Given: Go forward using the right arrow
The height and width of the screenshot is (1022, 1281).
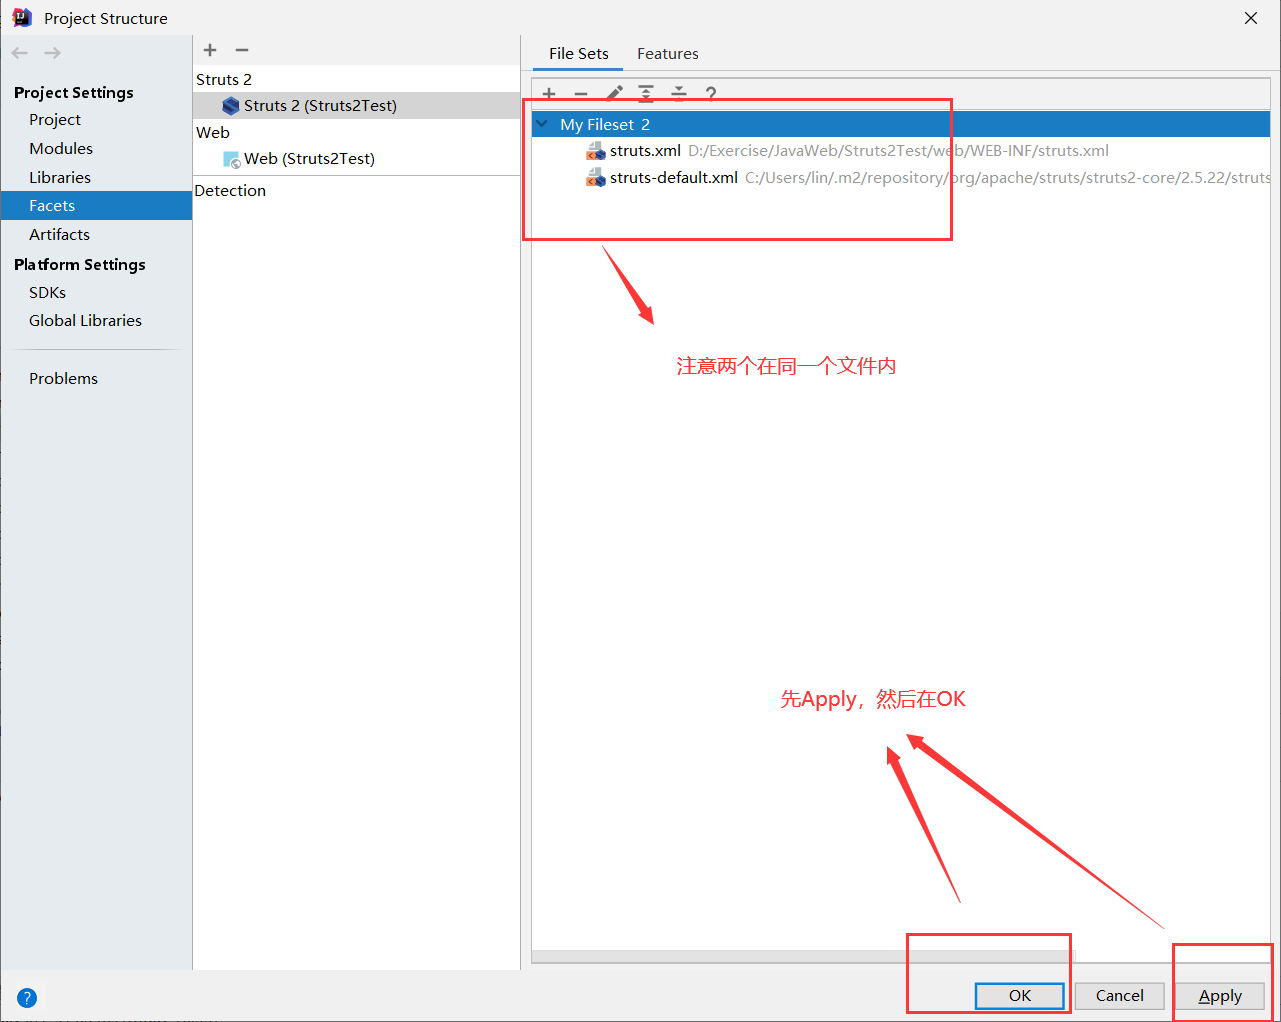Looking at the screenshot, I should click(53, 53).
